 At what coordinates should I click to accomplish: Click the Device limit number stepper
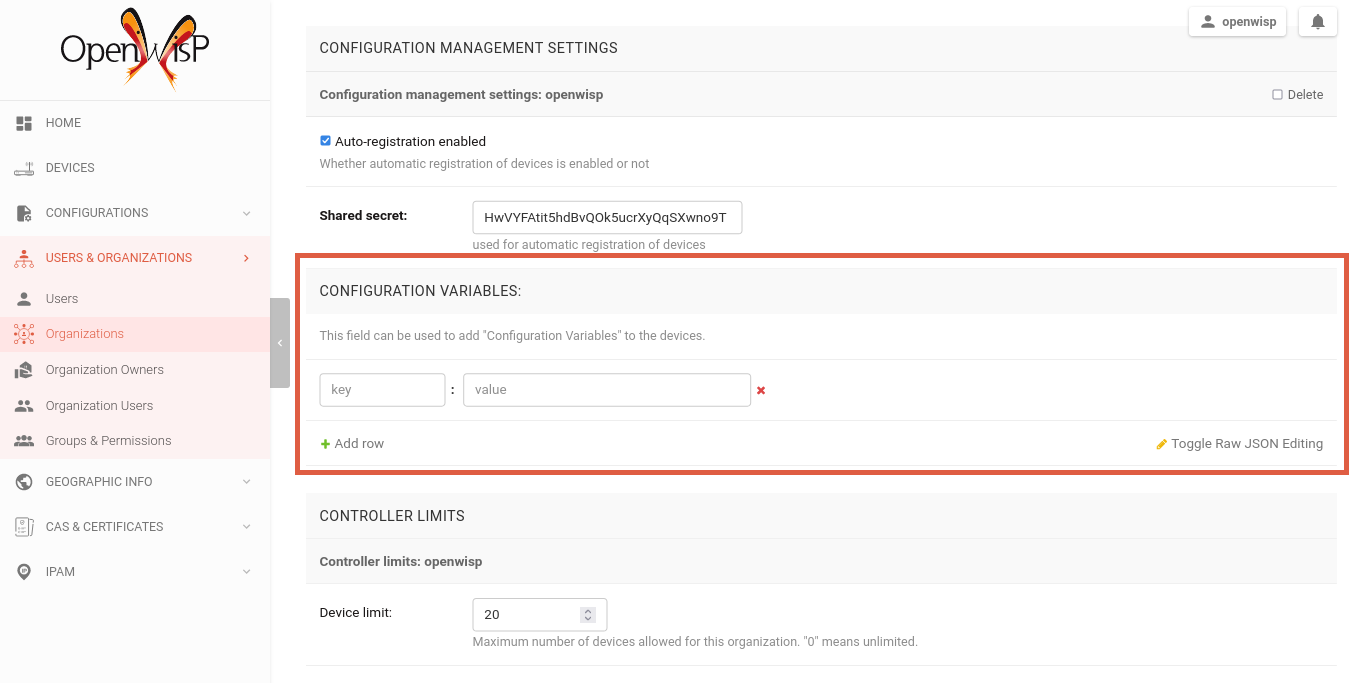click(x=588, y=615)
